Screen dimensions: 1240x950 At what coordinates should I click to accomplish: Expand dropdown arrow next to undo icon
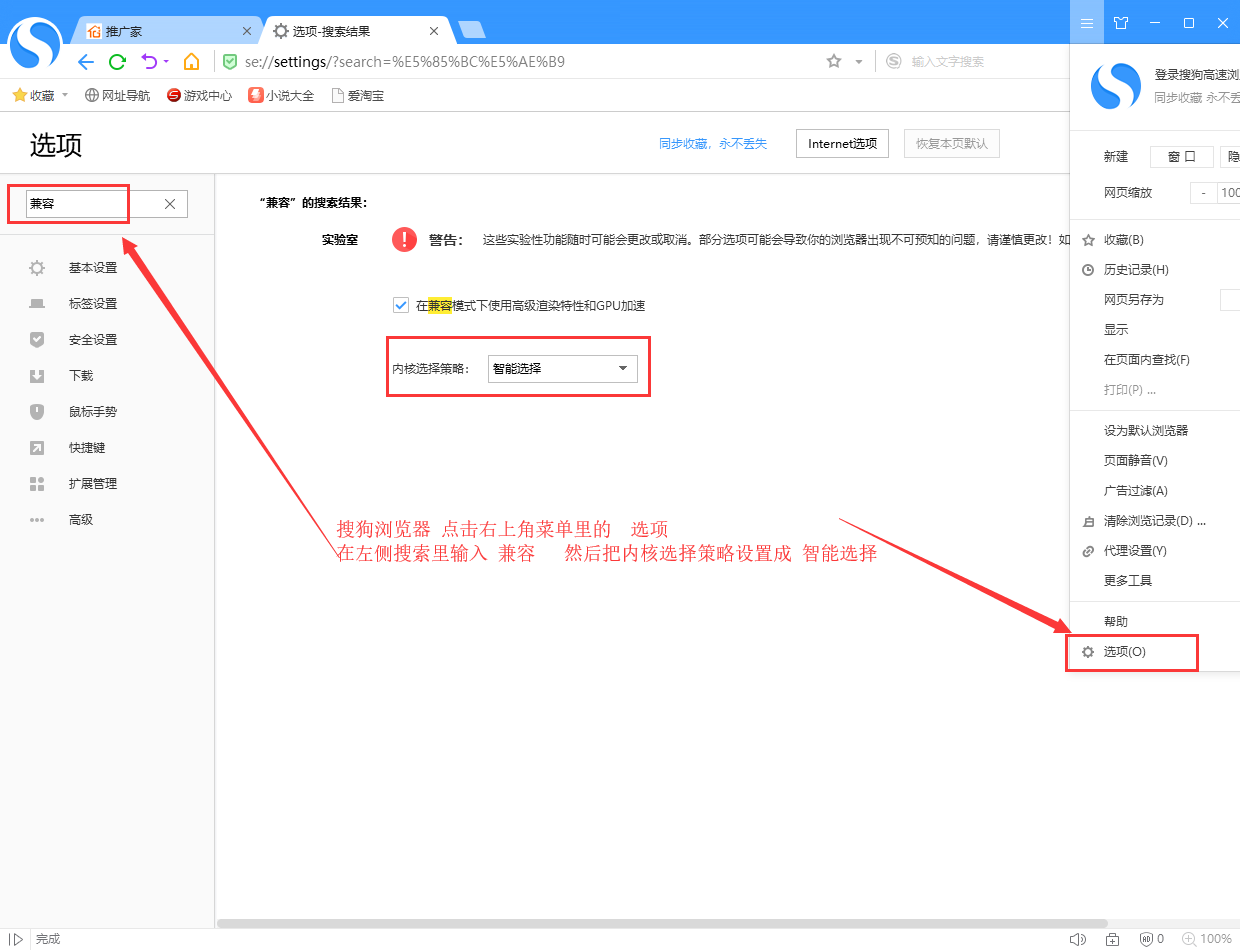(166, 62)
